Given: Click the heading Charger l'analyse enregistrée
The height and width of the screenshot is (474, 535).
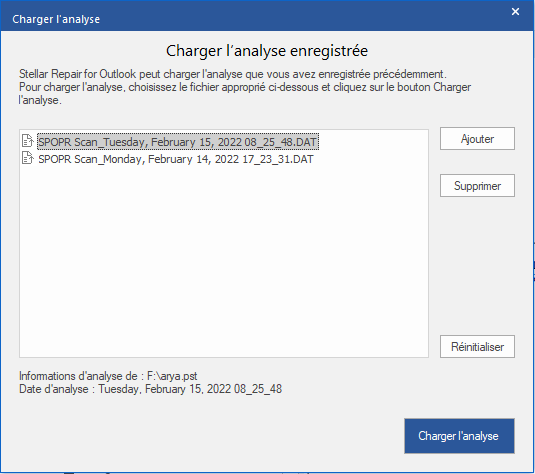Looking at the screenshot, I should tap(267, 51).
